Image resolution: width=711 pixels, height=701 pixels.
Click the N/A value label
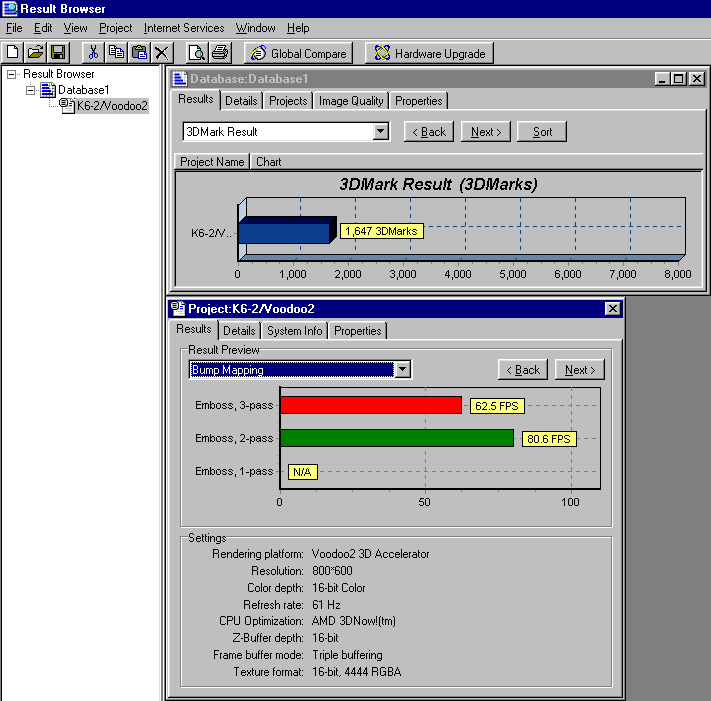[302, 472]
